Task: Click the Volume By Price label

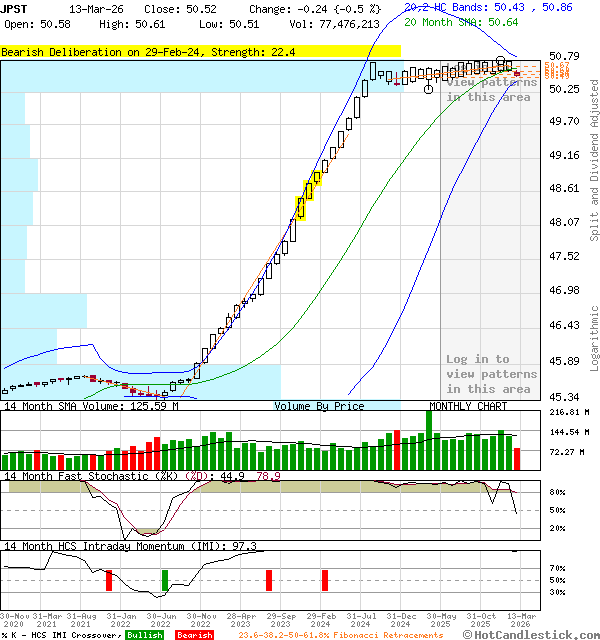Action: pos(320,406)
